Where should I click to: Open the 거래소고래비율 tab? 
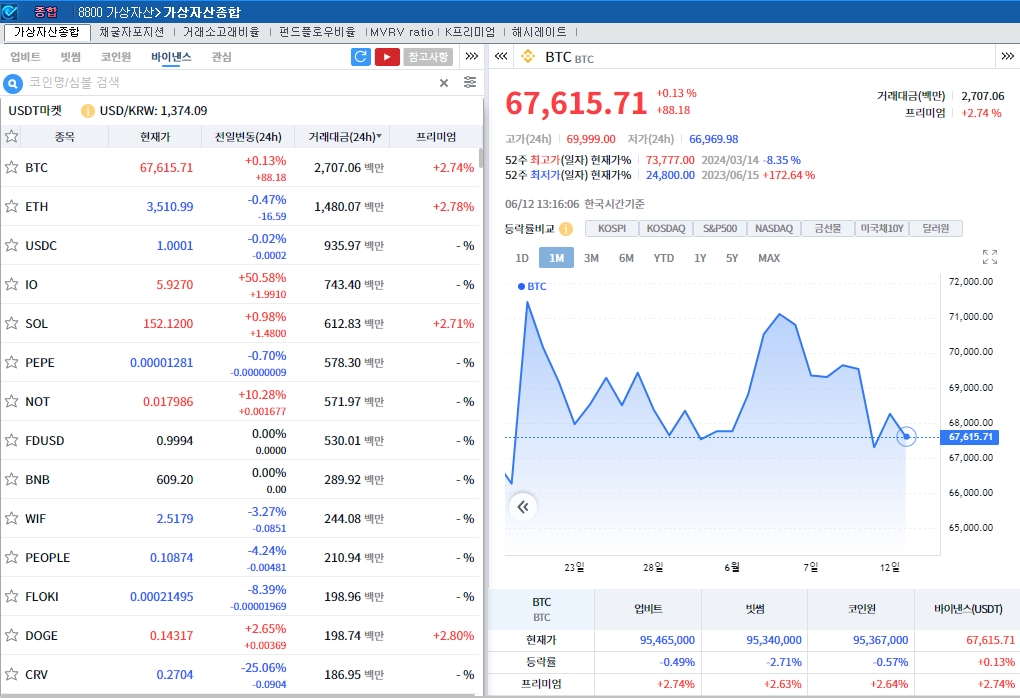tap(221, 32)
